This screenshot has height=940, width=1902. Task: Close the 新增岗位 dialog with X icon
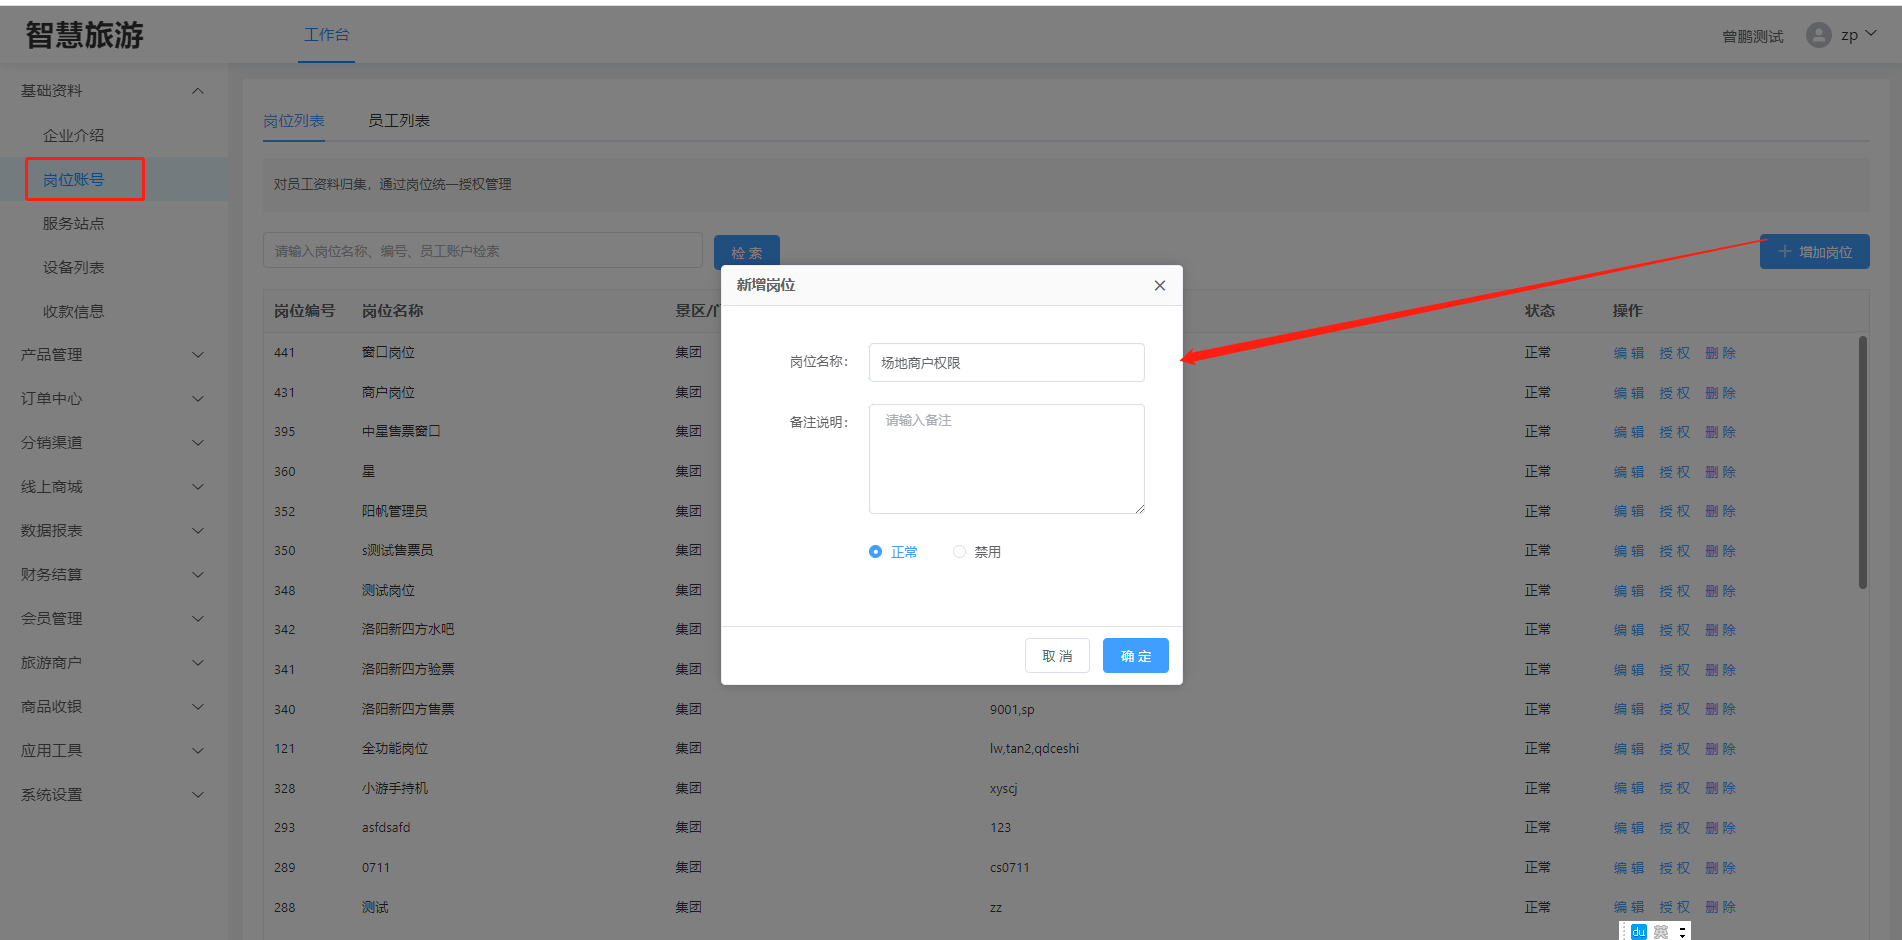[1159, 286]
